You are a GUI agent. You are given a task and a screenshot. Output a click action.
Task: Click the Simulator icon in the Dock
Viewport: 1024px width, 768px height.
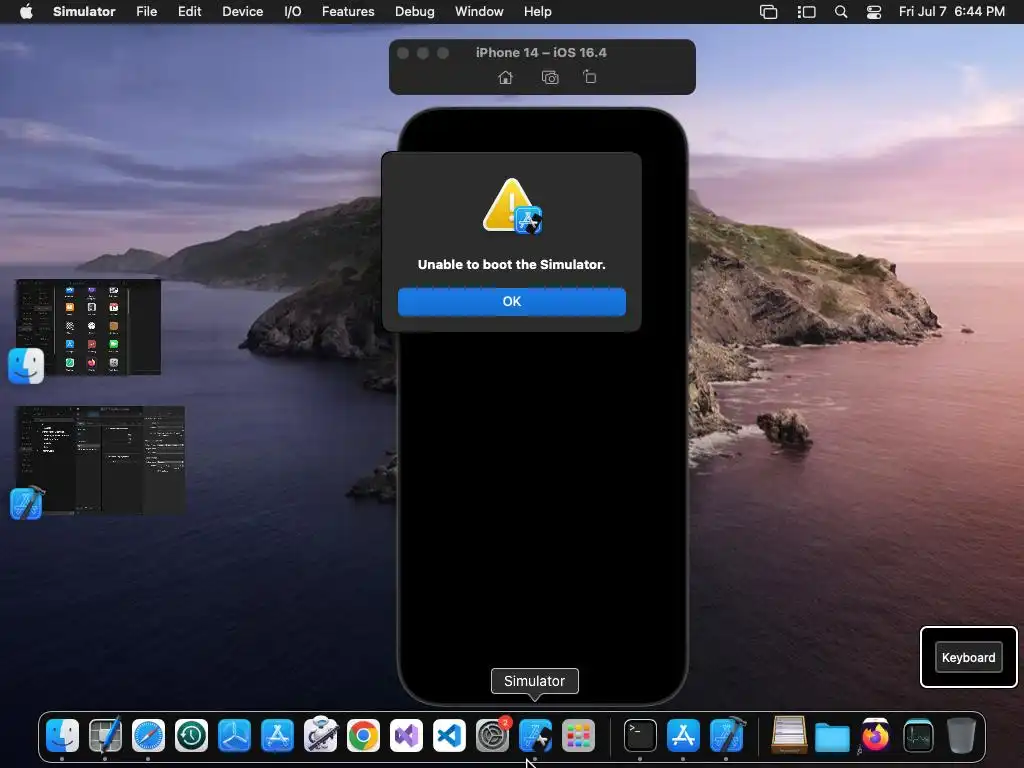[x=536, y=735]
